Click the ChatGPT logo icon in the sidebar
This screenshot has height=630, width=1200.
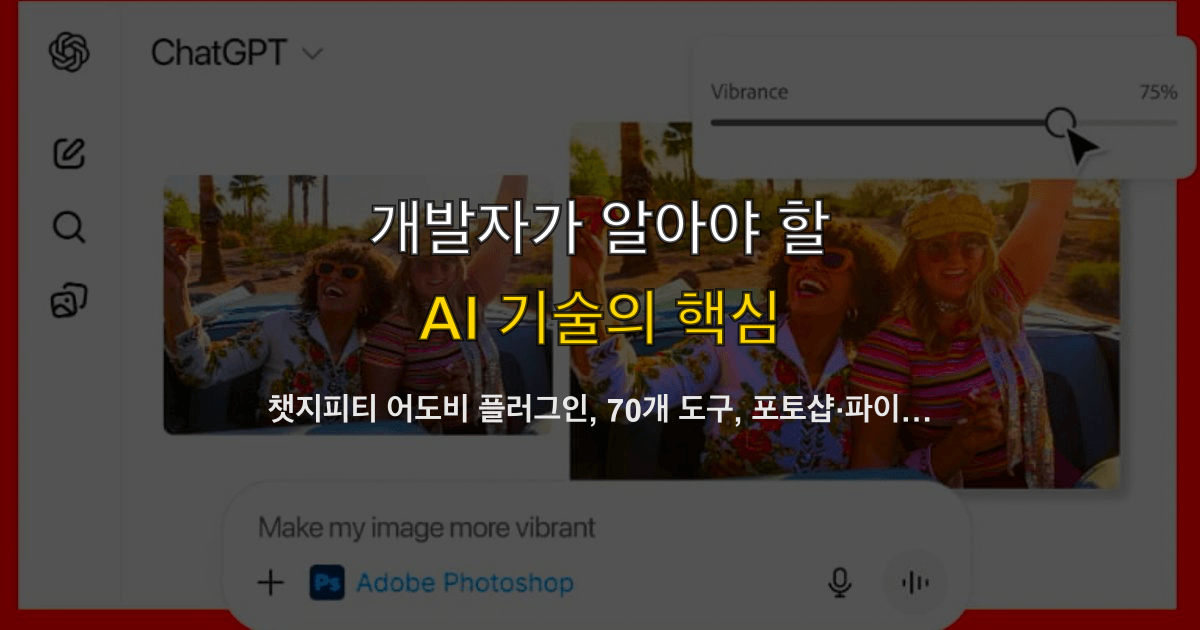pos(69,52)
